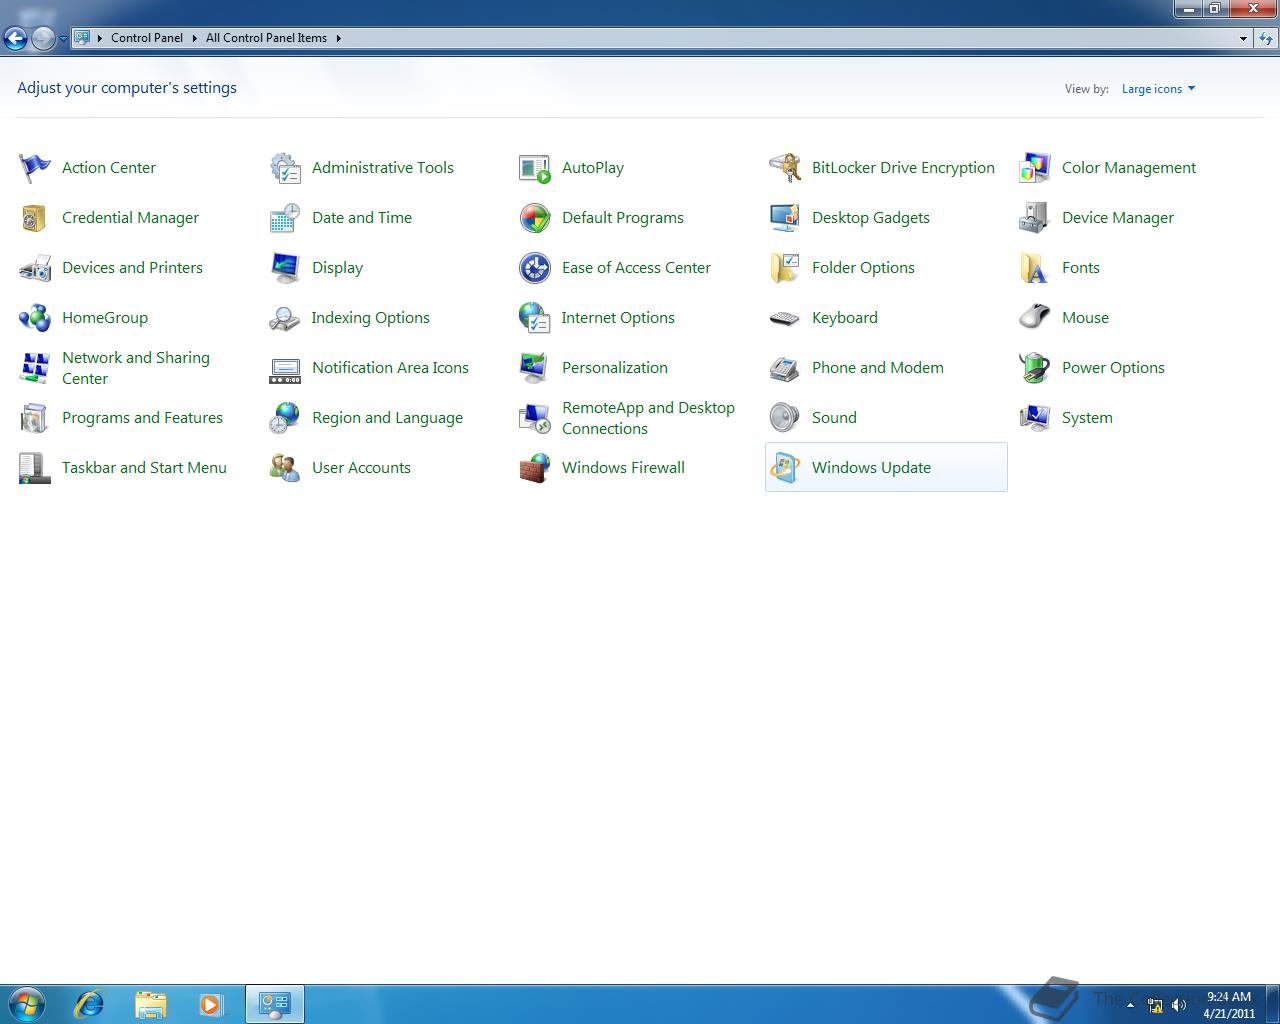
Task: Click the Windows Update link
Action: [871, 468]
